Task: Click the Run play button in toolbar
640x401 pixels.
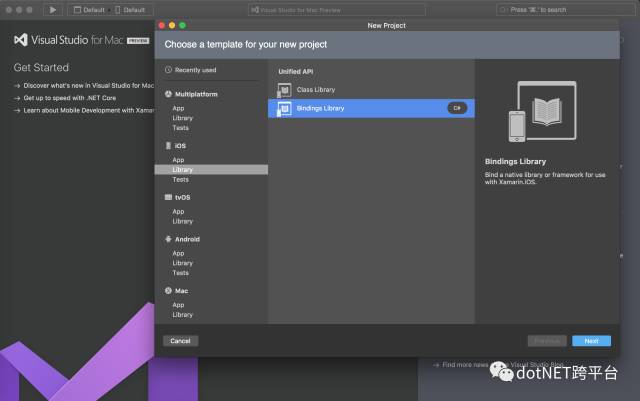Action: pyautogui.click(x=53, y=10)
